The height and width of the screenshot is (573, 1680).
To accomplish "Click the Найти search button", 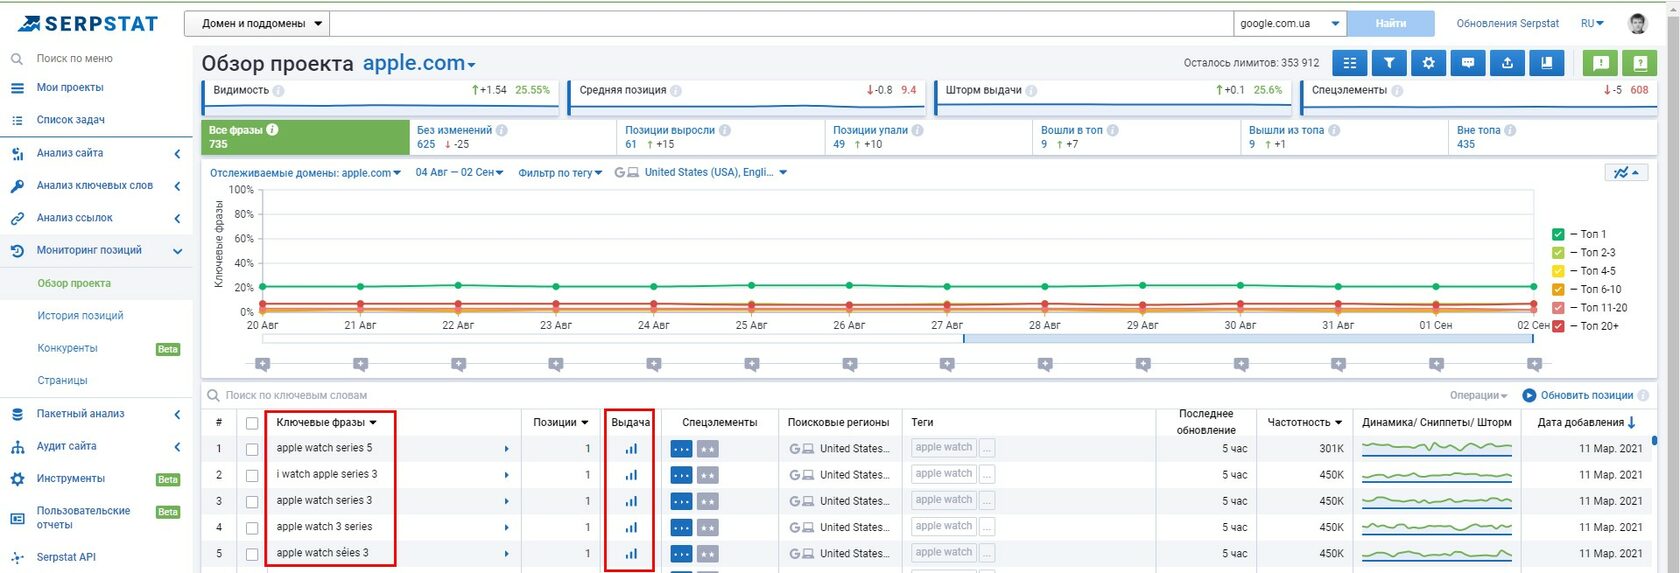I will tap(1391, 23).
